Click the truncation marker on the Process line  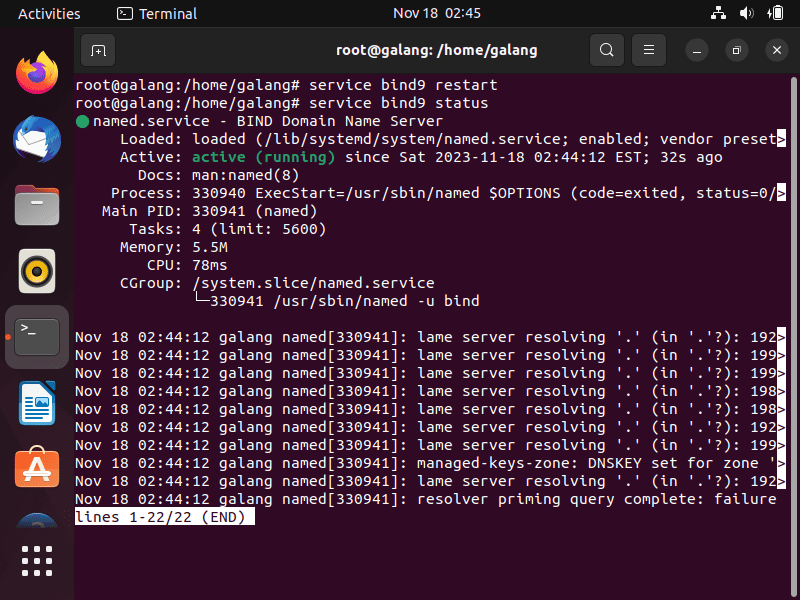(781, 193)
